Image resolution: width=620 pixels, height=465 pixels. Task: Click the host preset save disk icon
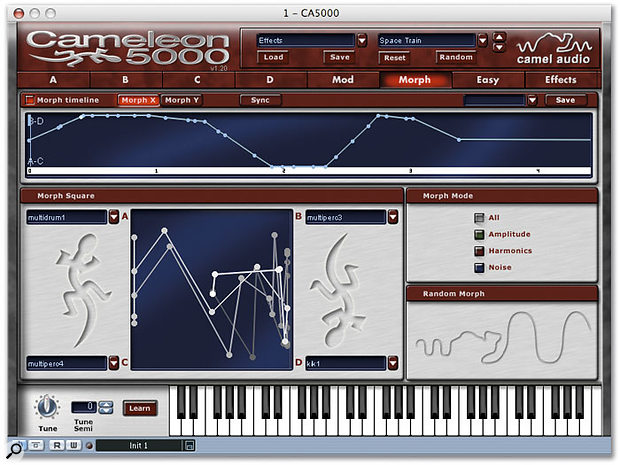[189, 446]
